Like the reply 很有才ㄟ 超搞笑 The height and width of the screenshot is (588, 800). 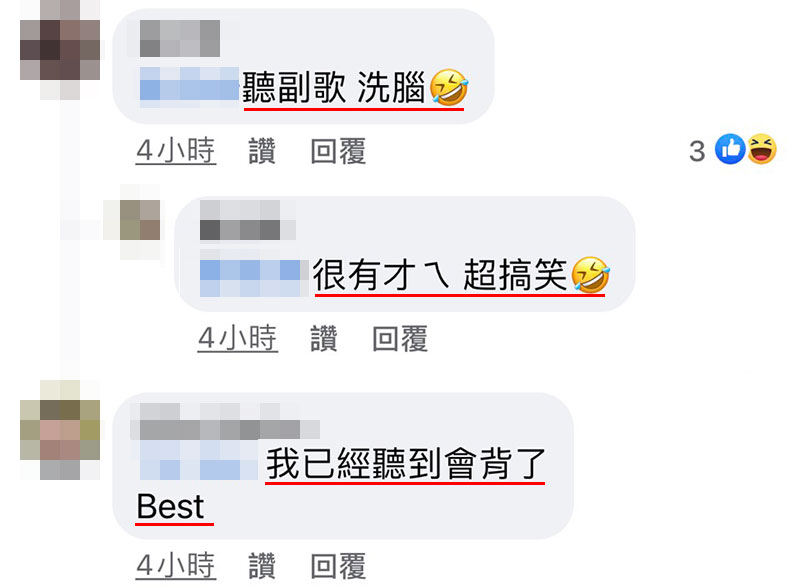(323, 339)
